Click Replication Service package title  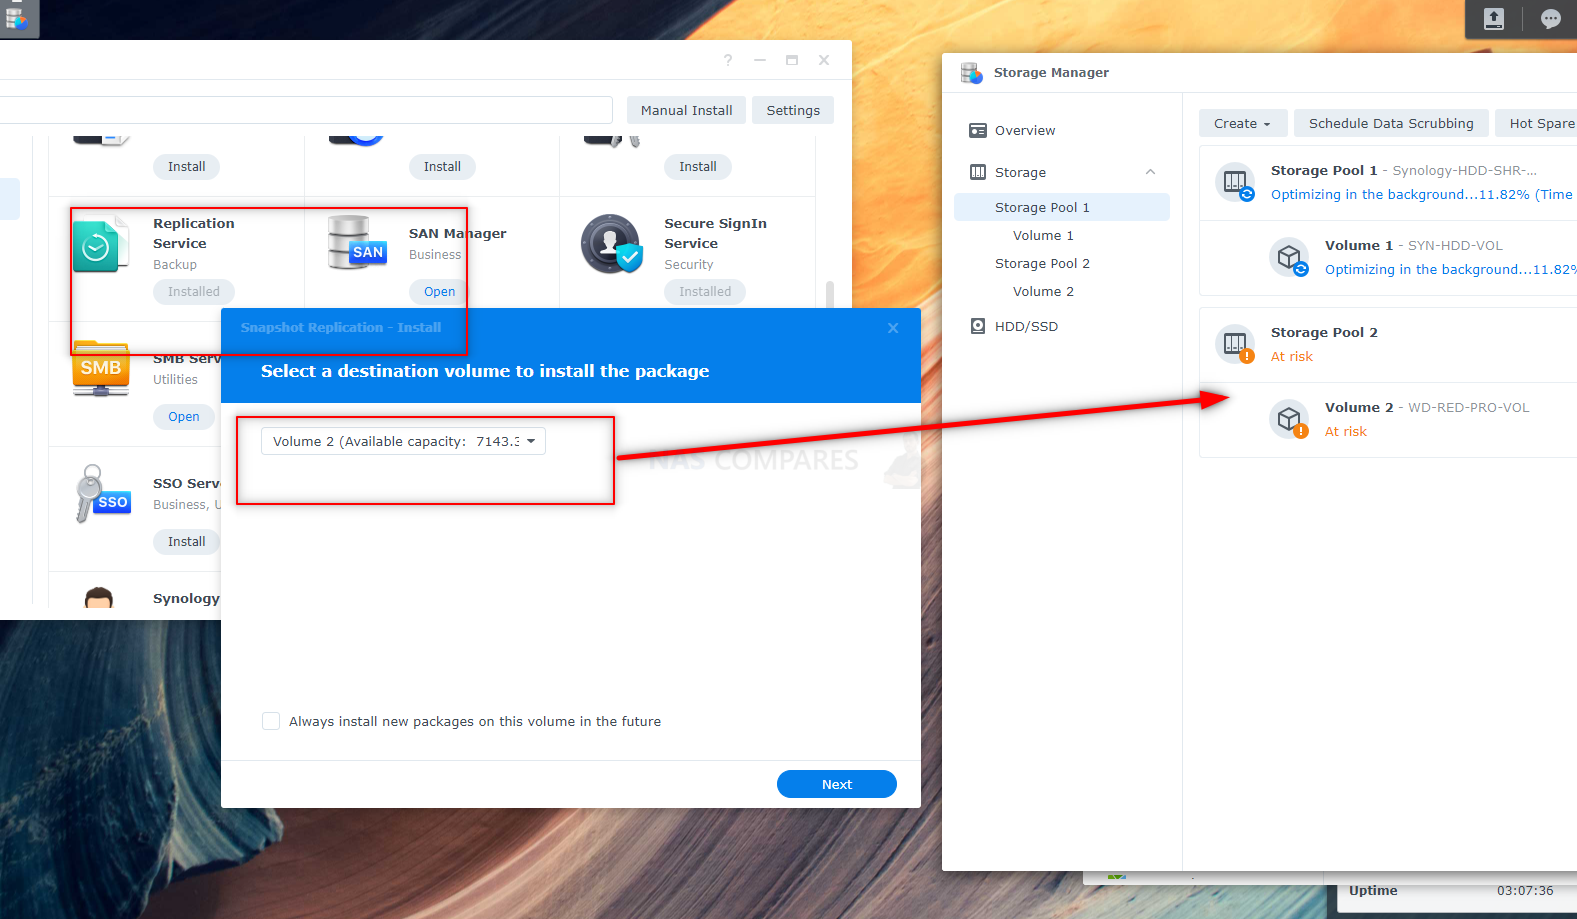(x=194, y=233)
